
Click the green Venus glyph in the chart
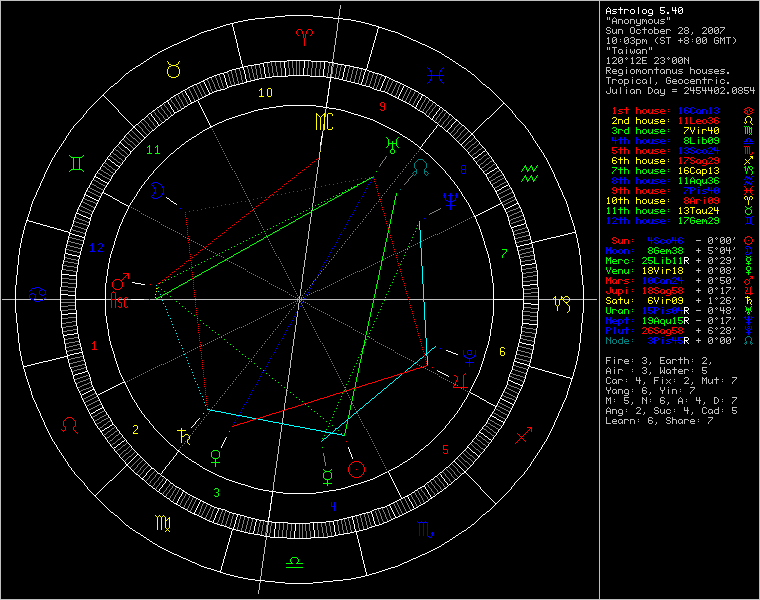(216, 458)
